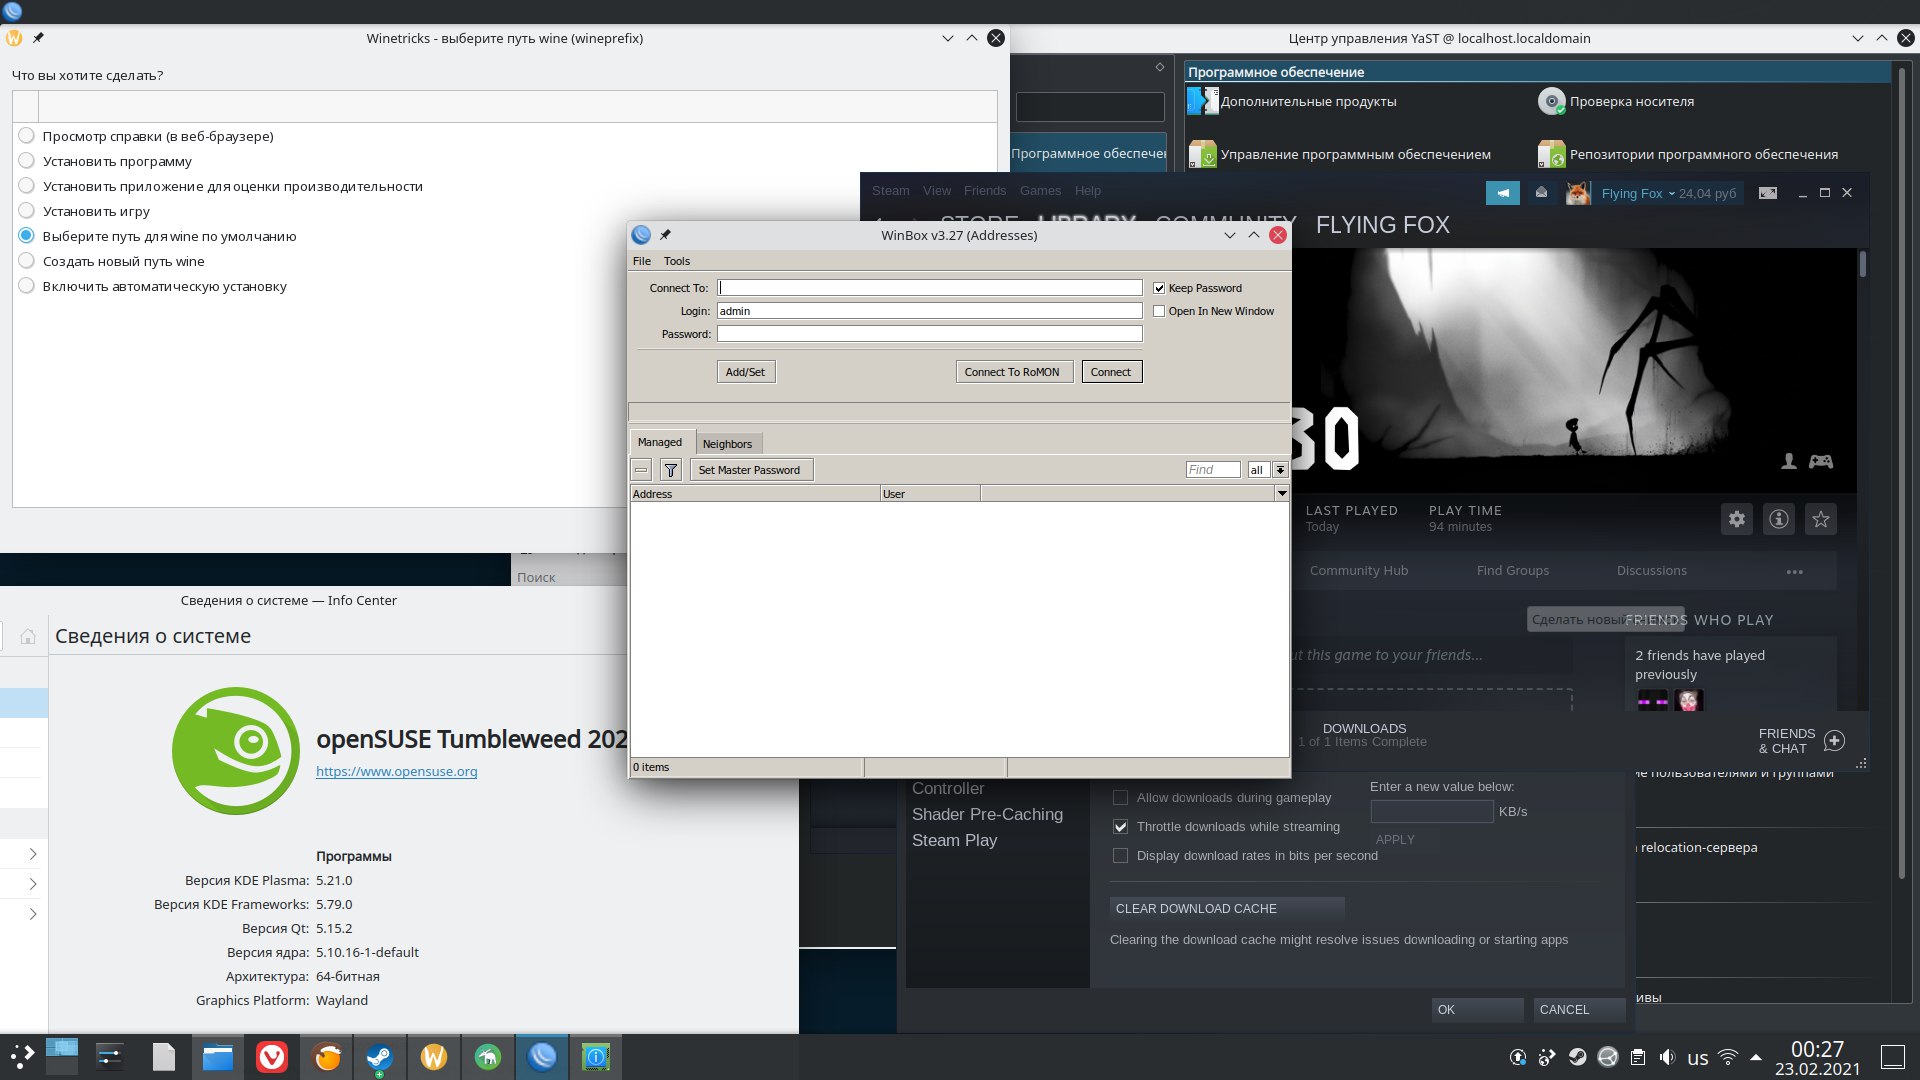The height and width of the screenshot is (1080, 1920).
Task: Switch Steam to Big Picture mode icon
Action: click(1768, 193)
